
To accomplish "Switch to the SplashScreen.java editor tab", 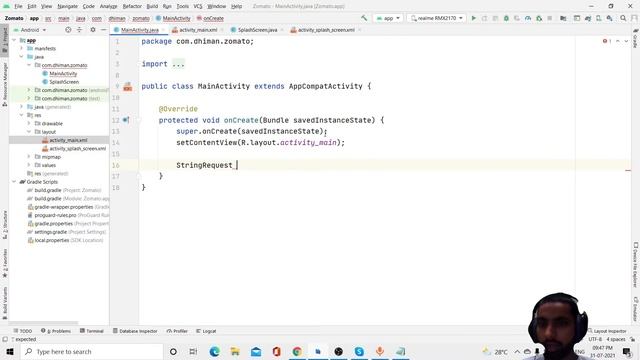I will (257, 30).
